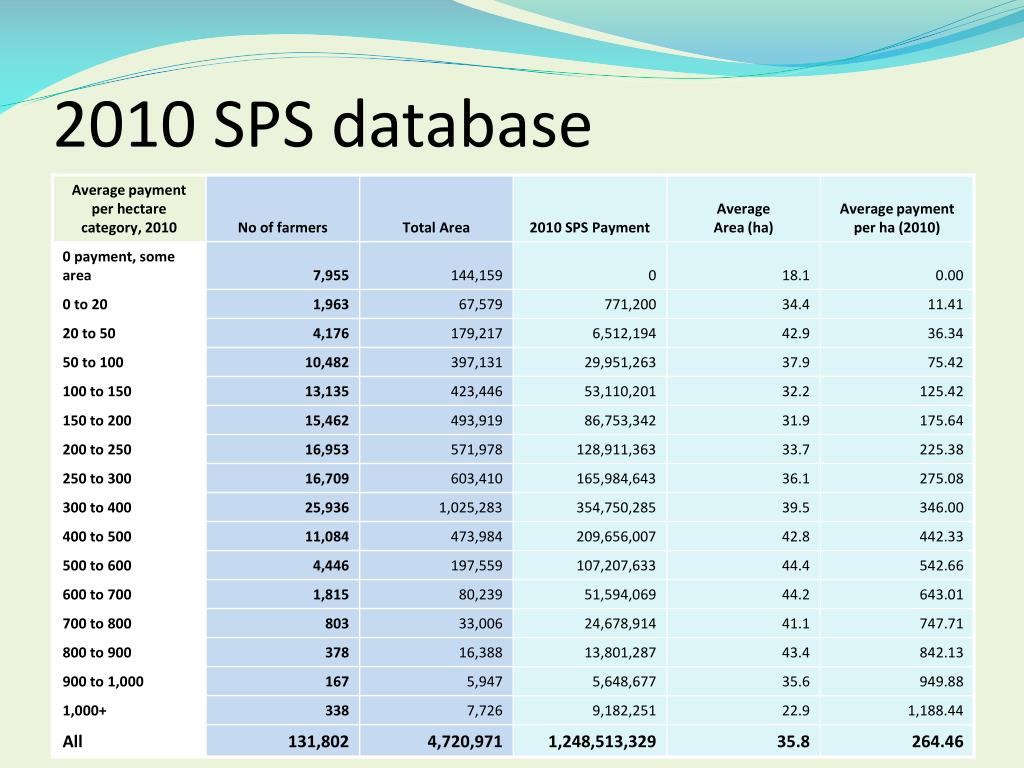Select farmers count cell '10,482'

(x=327, y=362)
